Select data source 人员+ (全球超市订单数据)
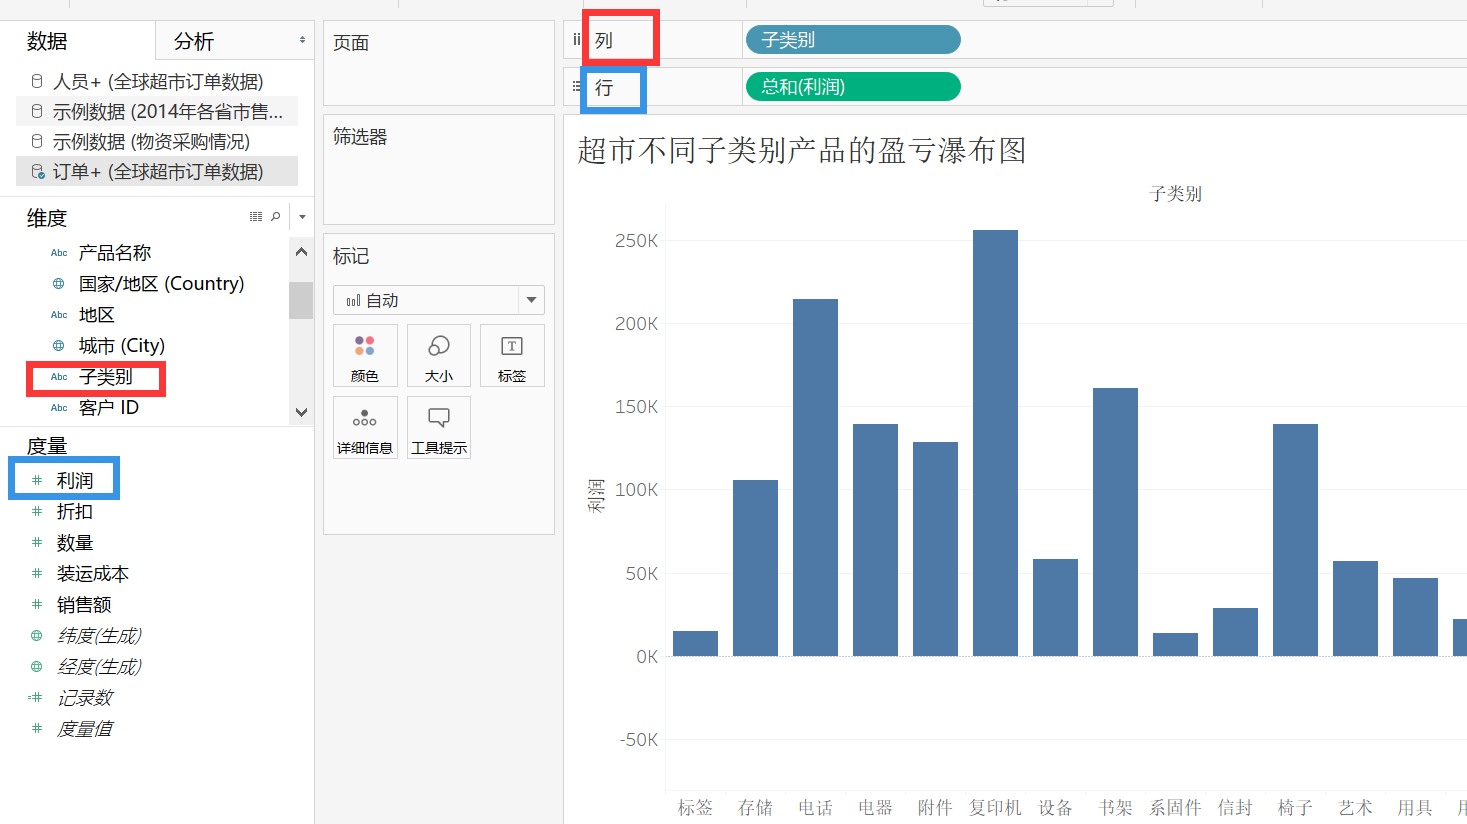 coord(157,81)
